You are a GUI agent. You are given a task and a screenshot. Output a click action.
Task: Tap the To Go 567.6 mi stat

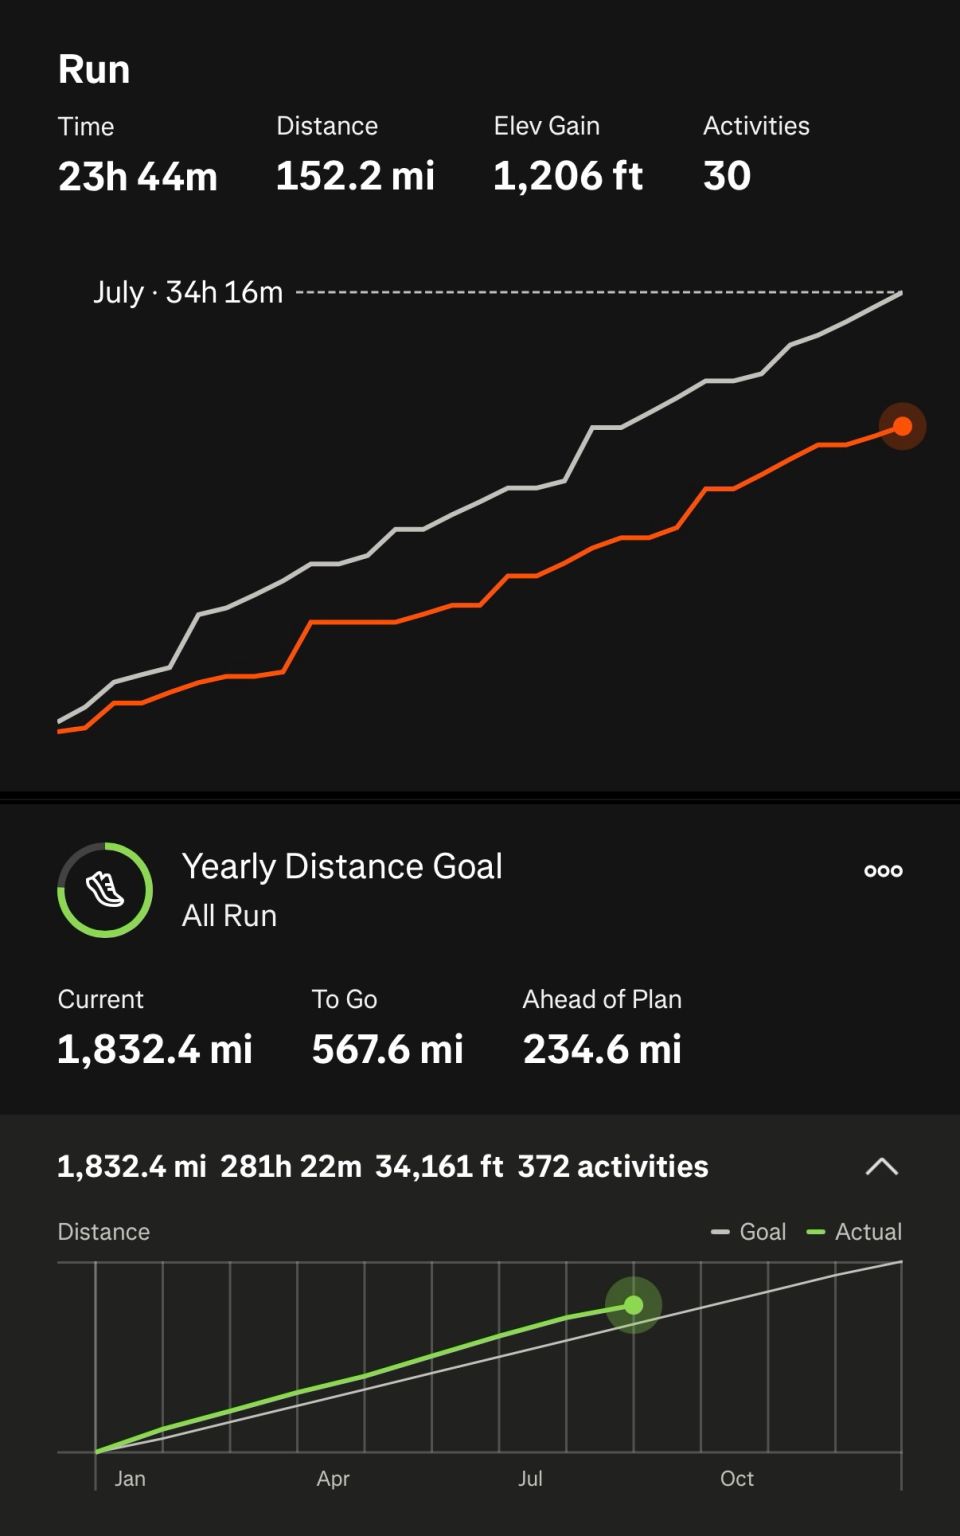tap(387, 1049)
